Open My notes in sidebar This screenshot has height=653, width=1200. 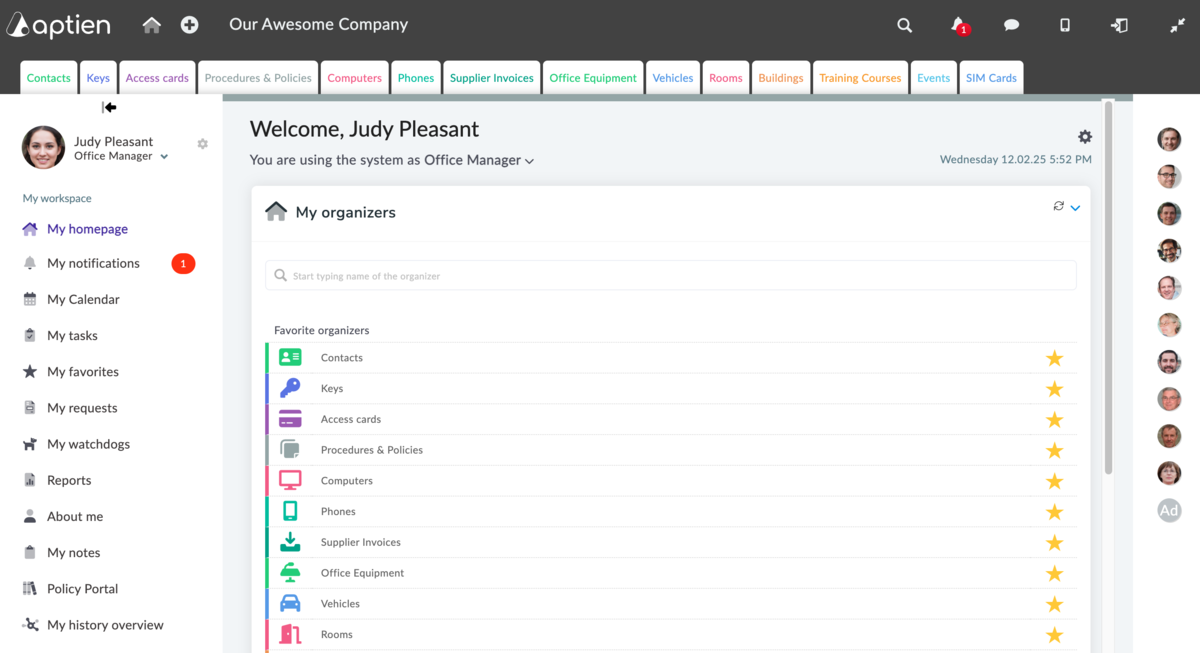click(x=73, y=552)
